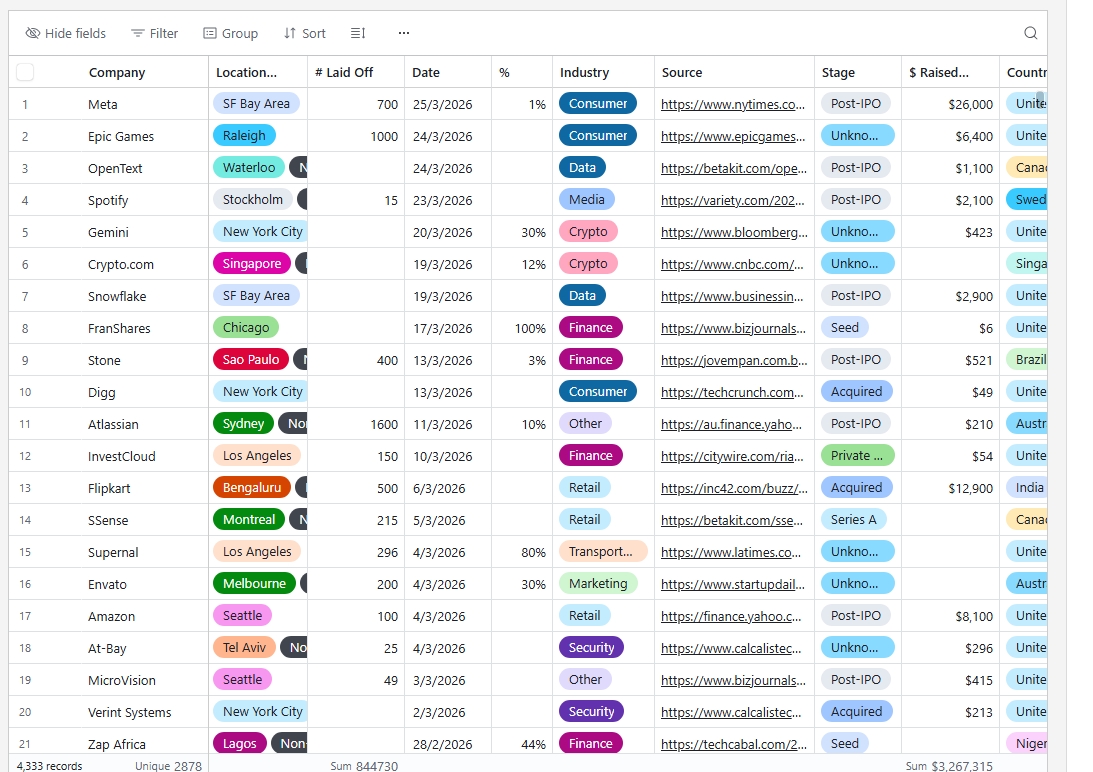The height and width of the screenshot is (772, 1093).
Task: Click the Private stage tag for InvestCloud
Action: tap(857, 456)
